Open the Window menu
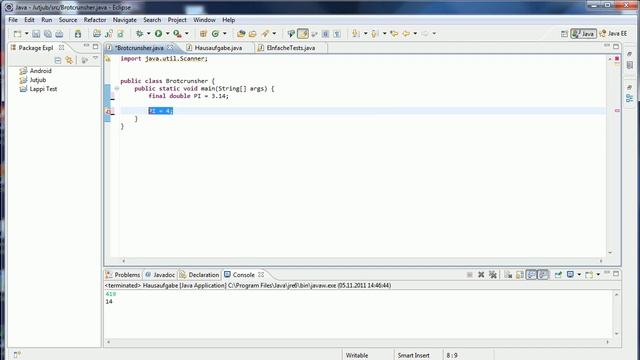The image size is (640, 360). pyautogui.click(x=204, y=20)
